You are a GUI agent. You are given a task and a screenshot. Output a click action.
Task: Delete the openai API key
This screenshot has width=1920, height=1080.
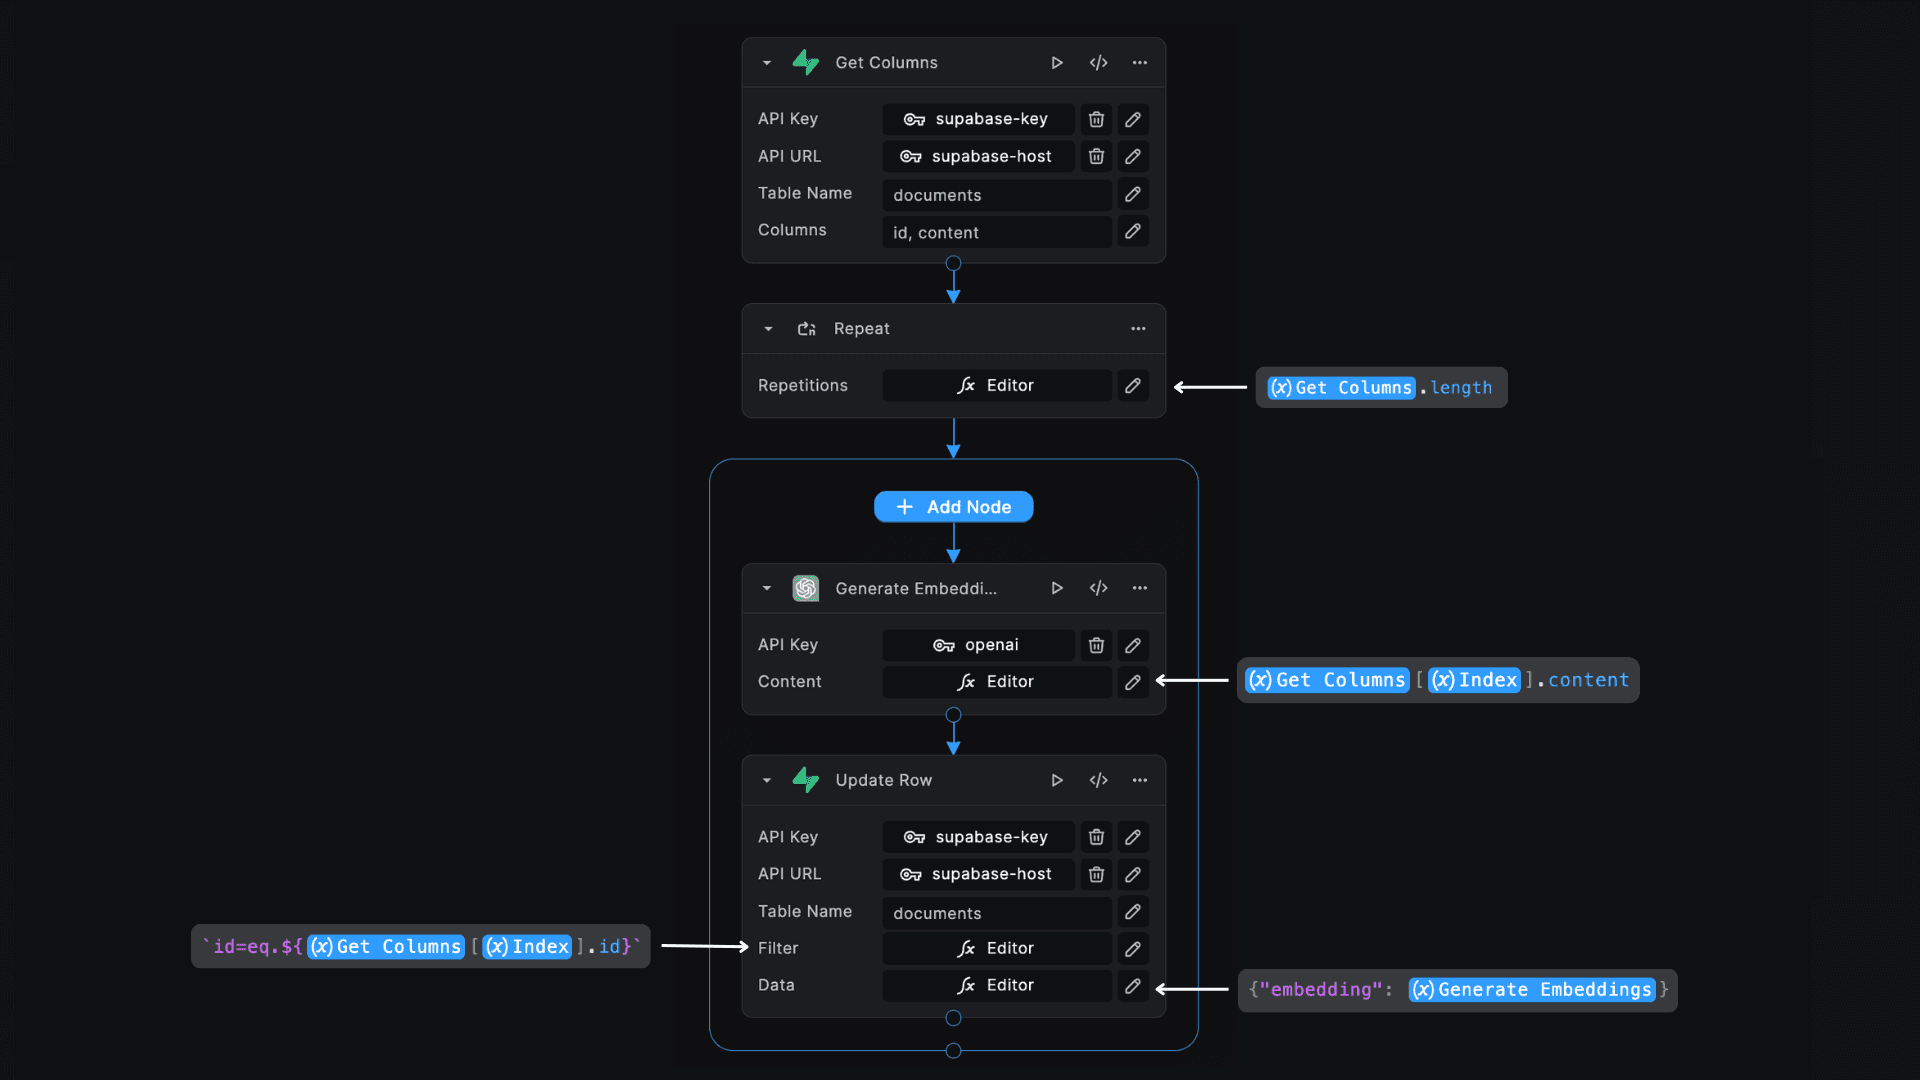(1096, 645)
